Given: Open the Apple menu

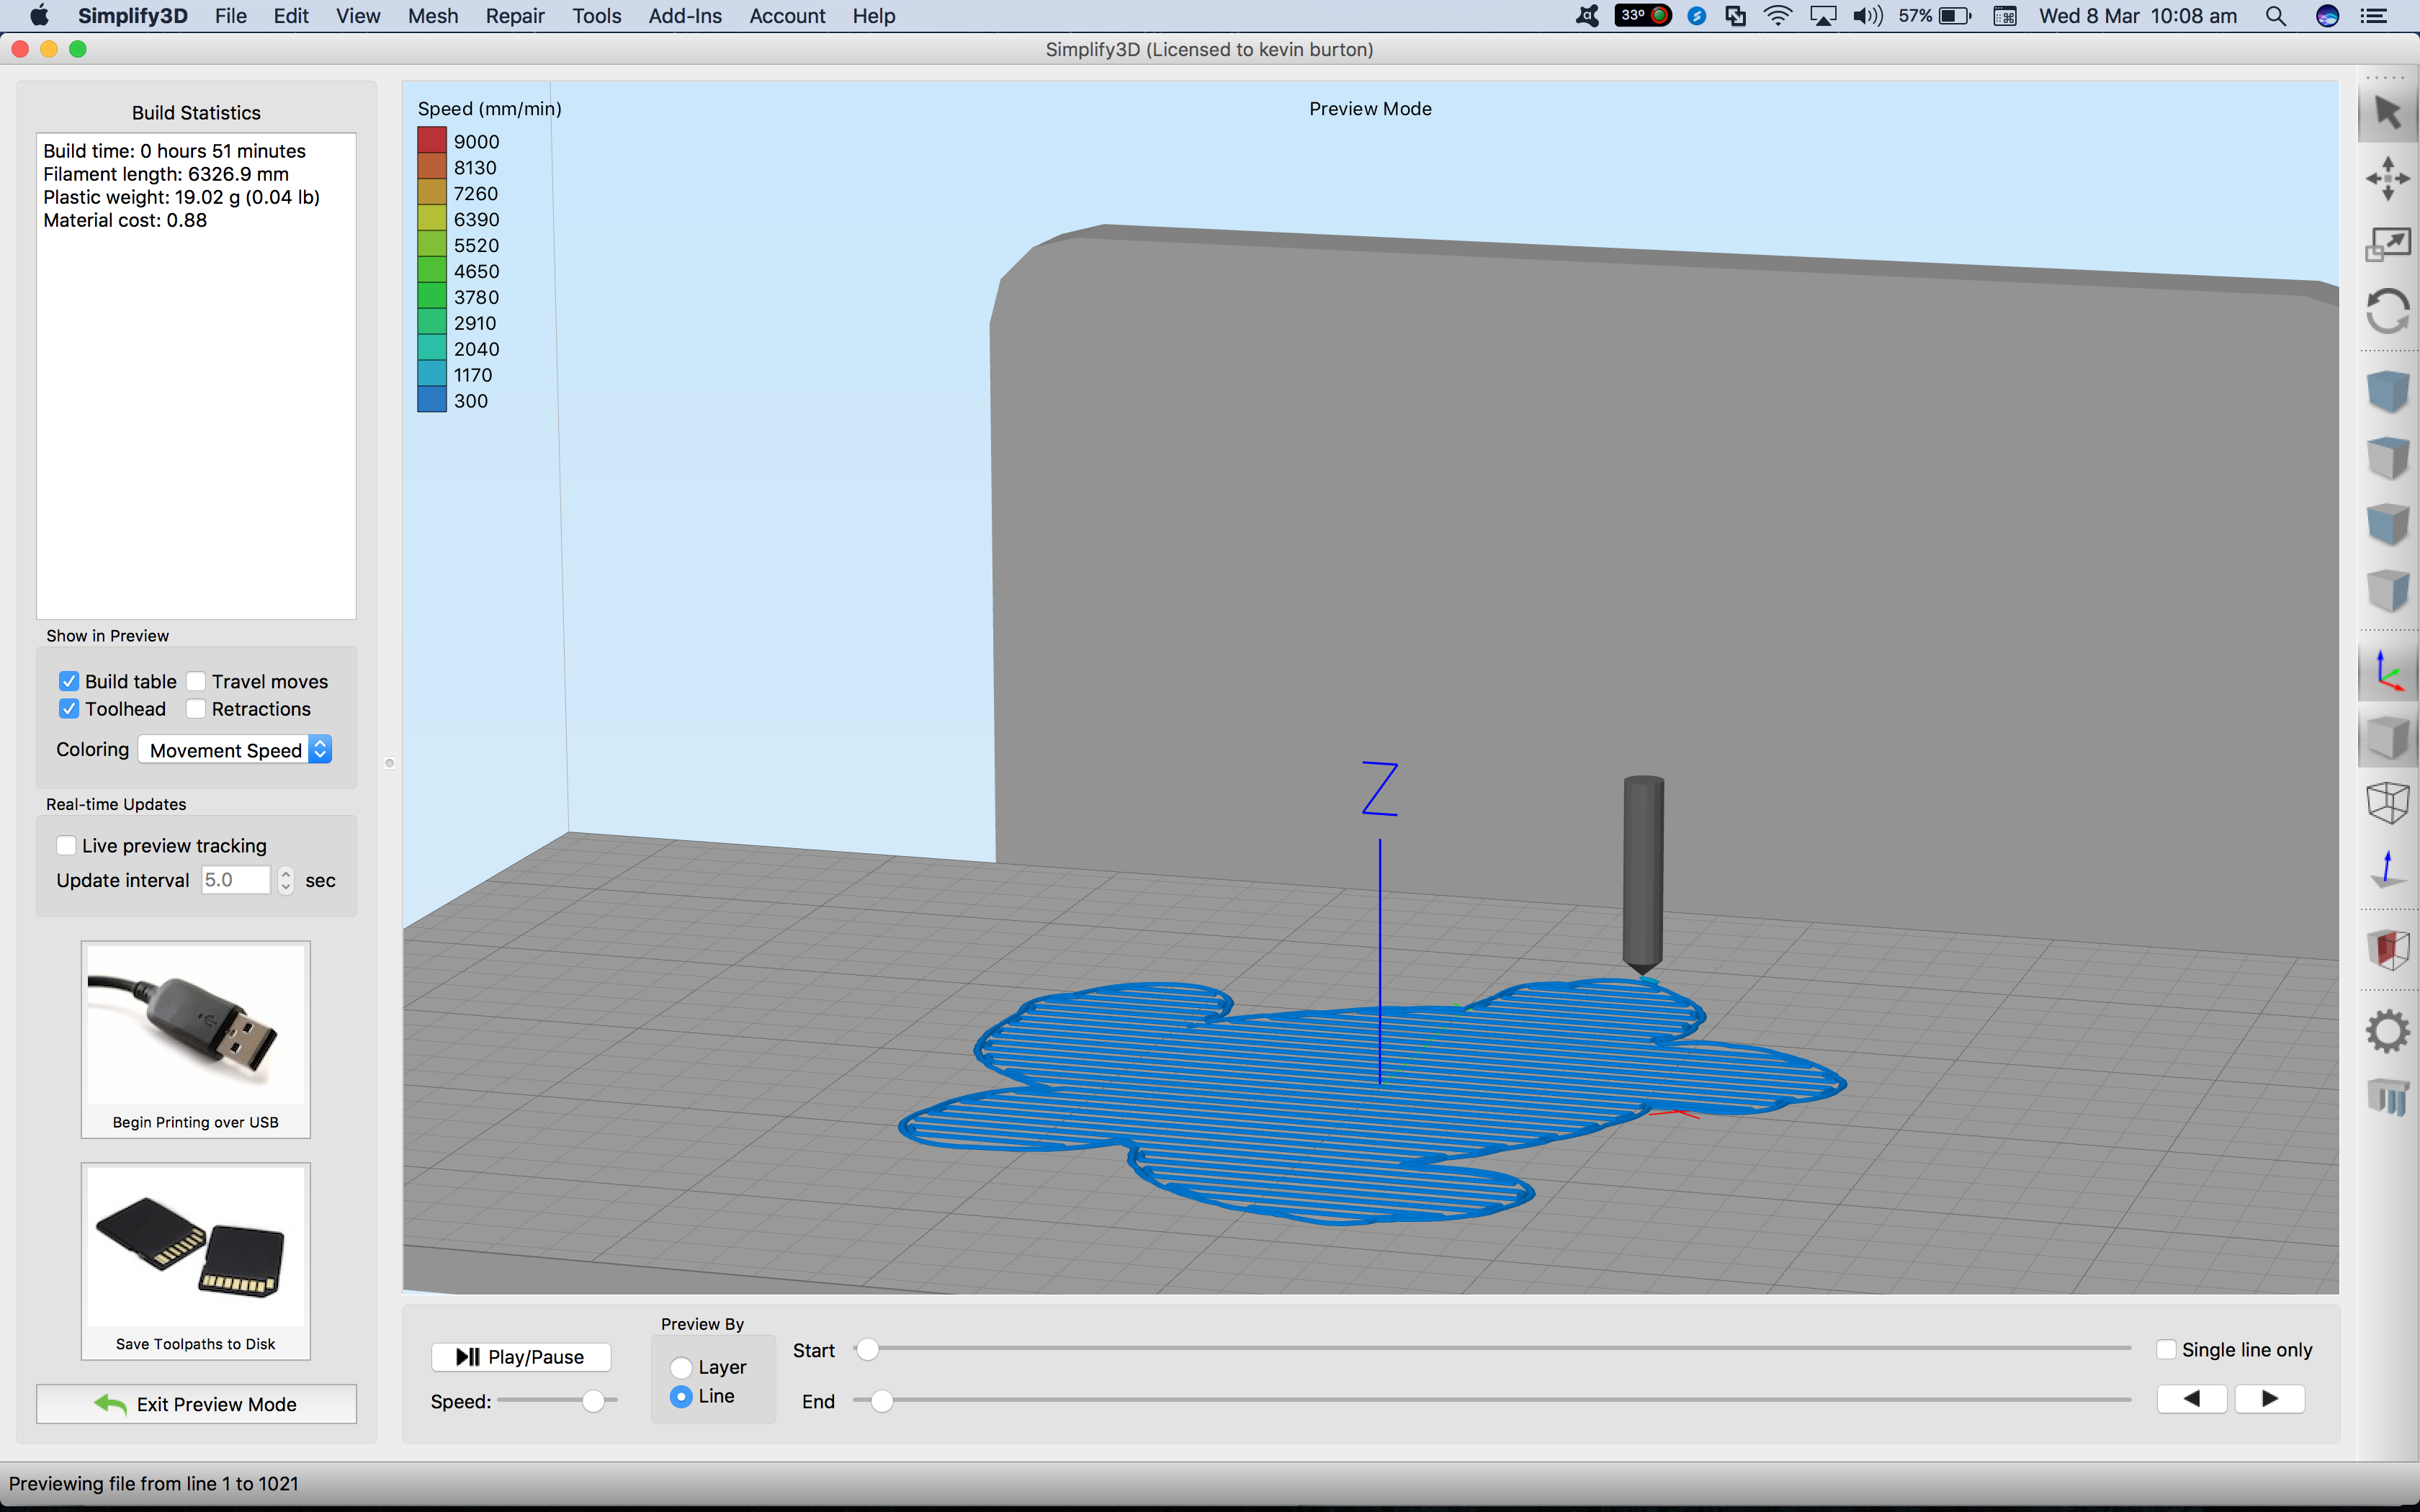Looking at the screenshot, I should 39,16.
